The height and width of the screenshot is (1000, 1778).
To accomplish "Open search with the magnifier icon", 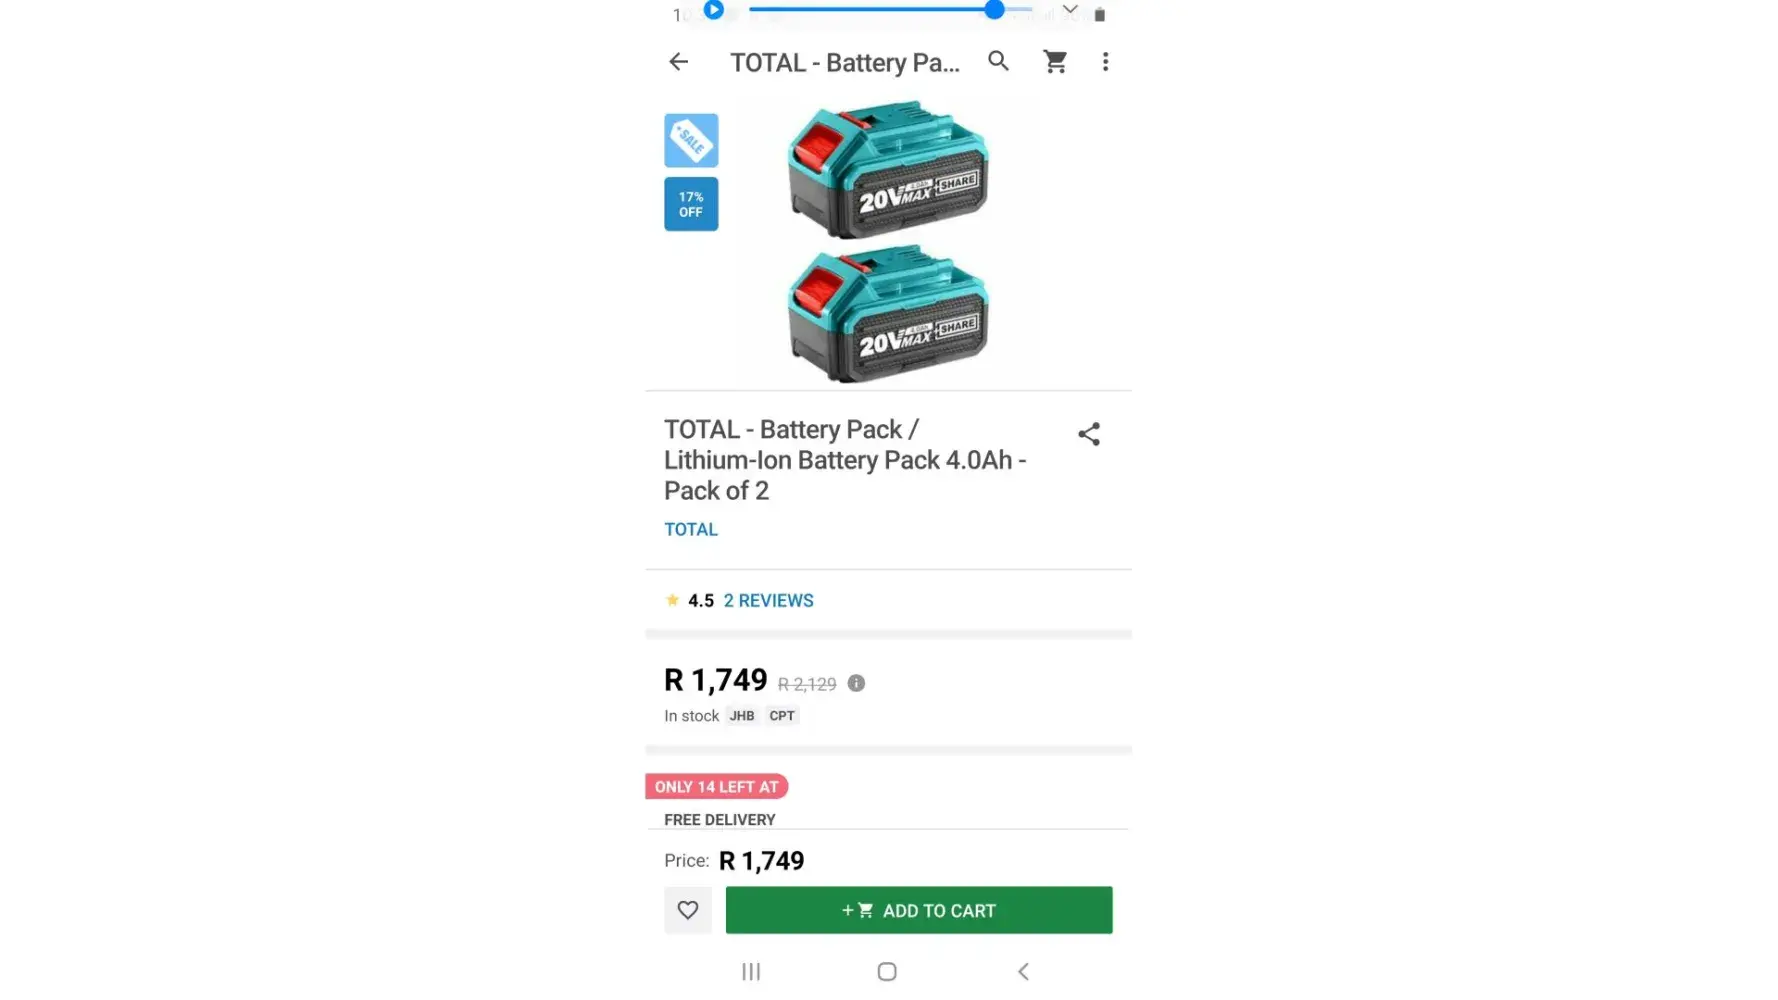I will [x=998, y=61].
